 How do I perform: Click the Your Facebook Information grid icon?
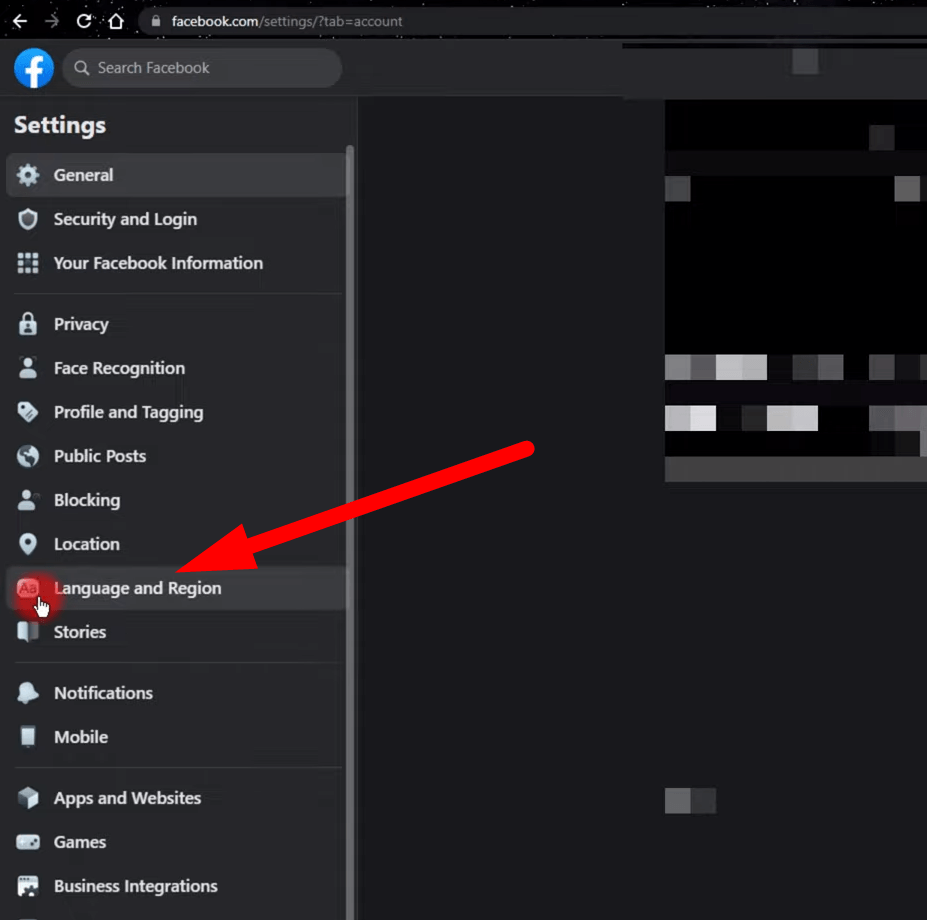click(x=28, y=263)
